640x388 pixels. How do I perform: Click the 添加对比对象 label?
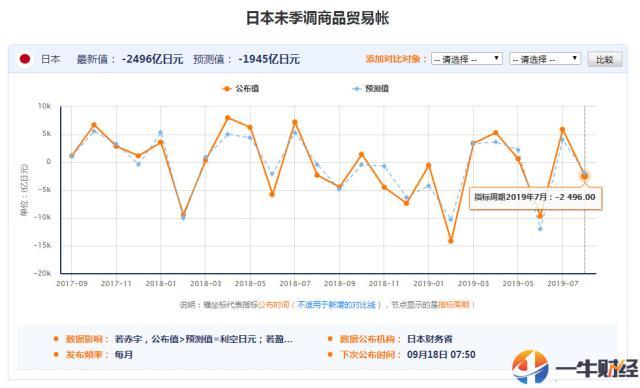tap(396, 59)
